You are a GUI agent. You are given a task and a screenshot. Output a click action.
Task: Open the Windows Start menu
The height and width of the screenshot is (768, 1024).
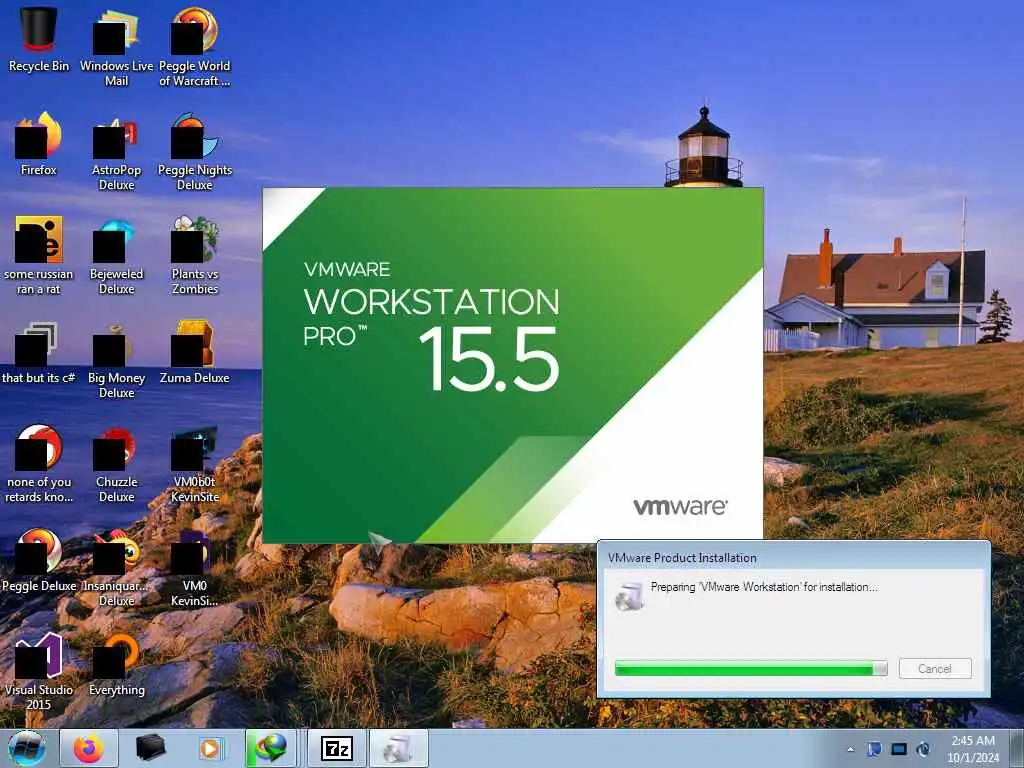(x=27, y=748)
